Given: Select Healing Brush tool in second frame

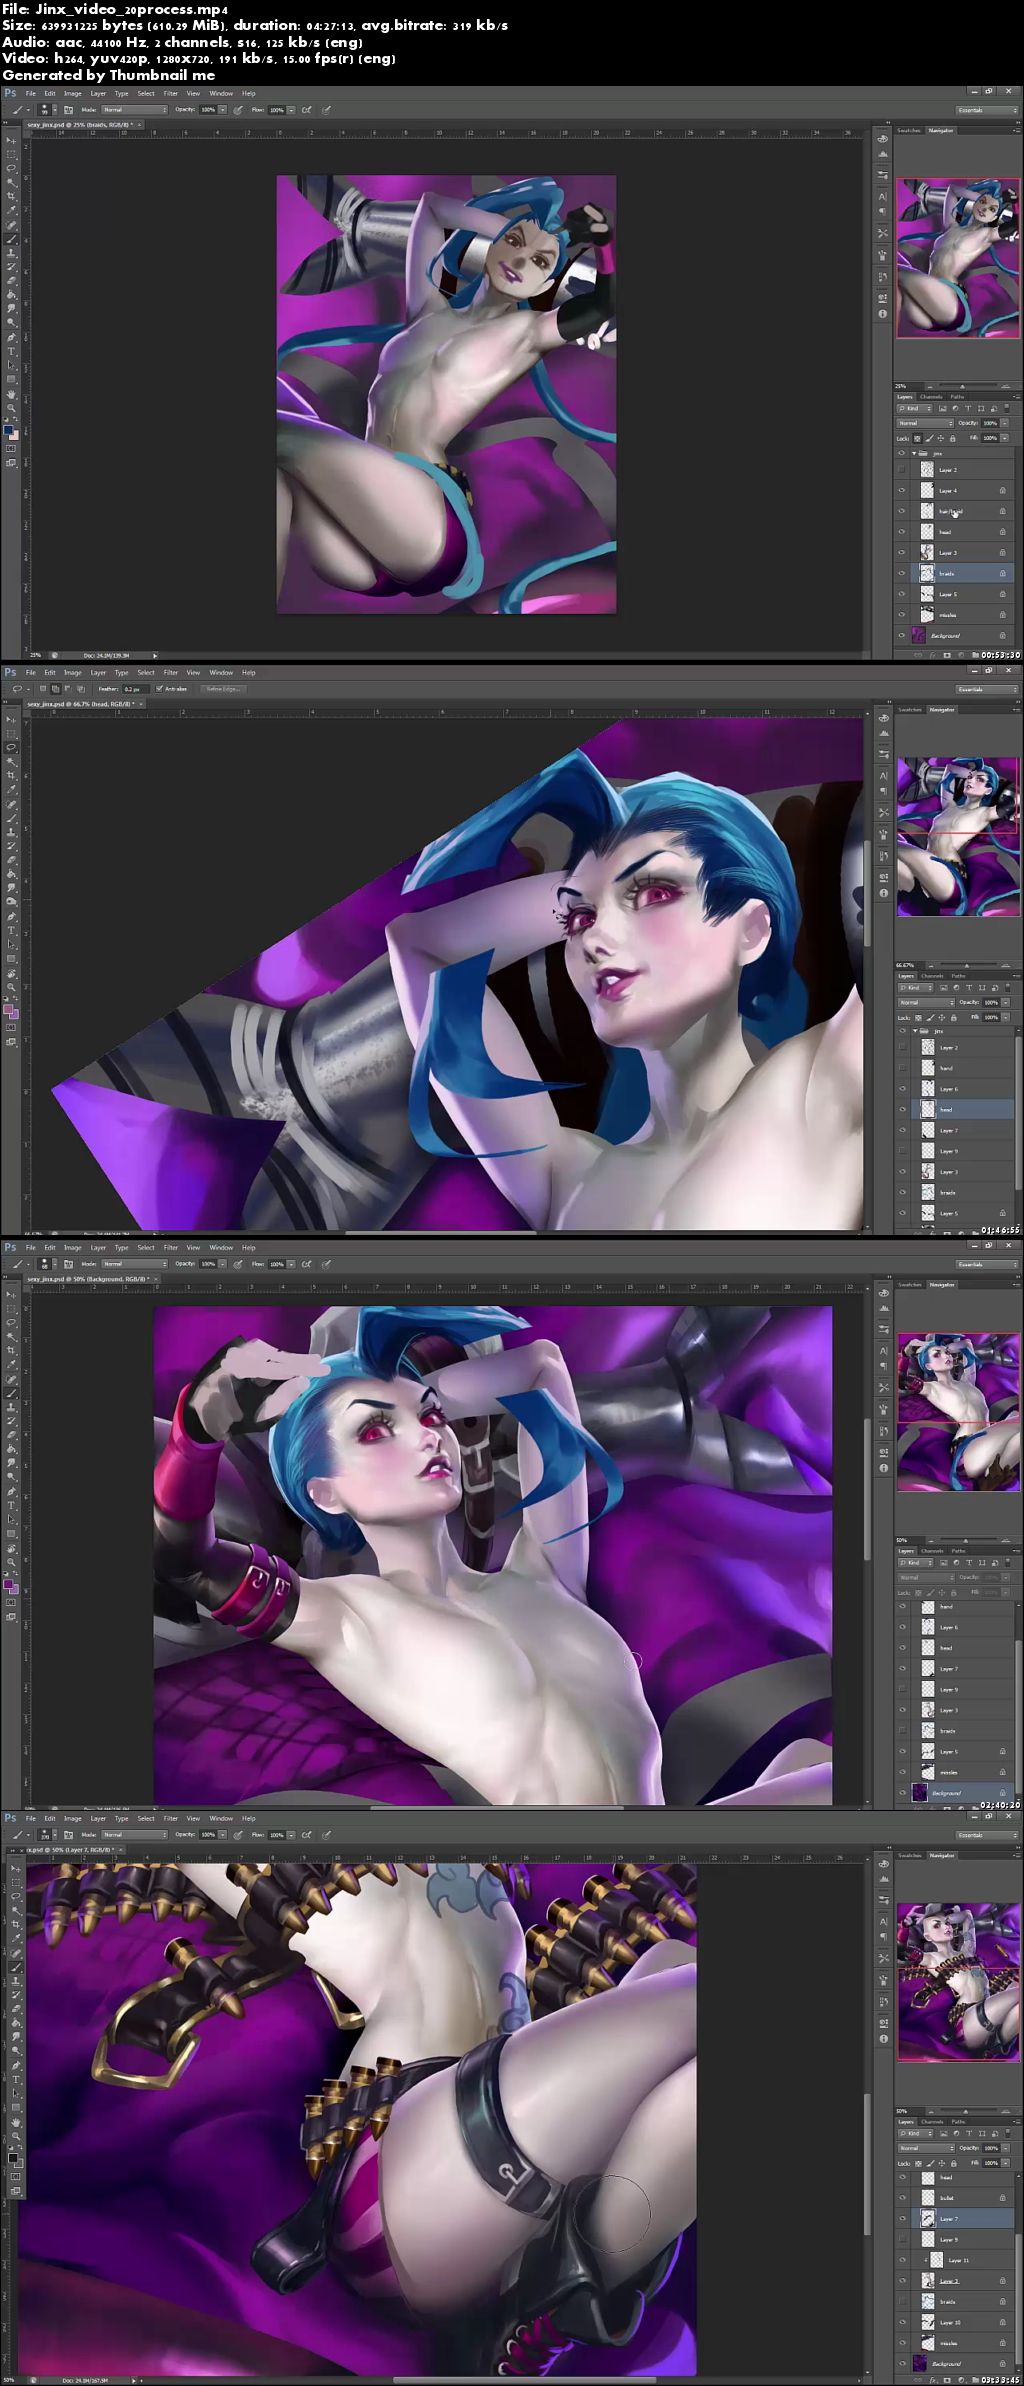Looking at the screenshot, I should 12,804.
